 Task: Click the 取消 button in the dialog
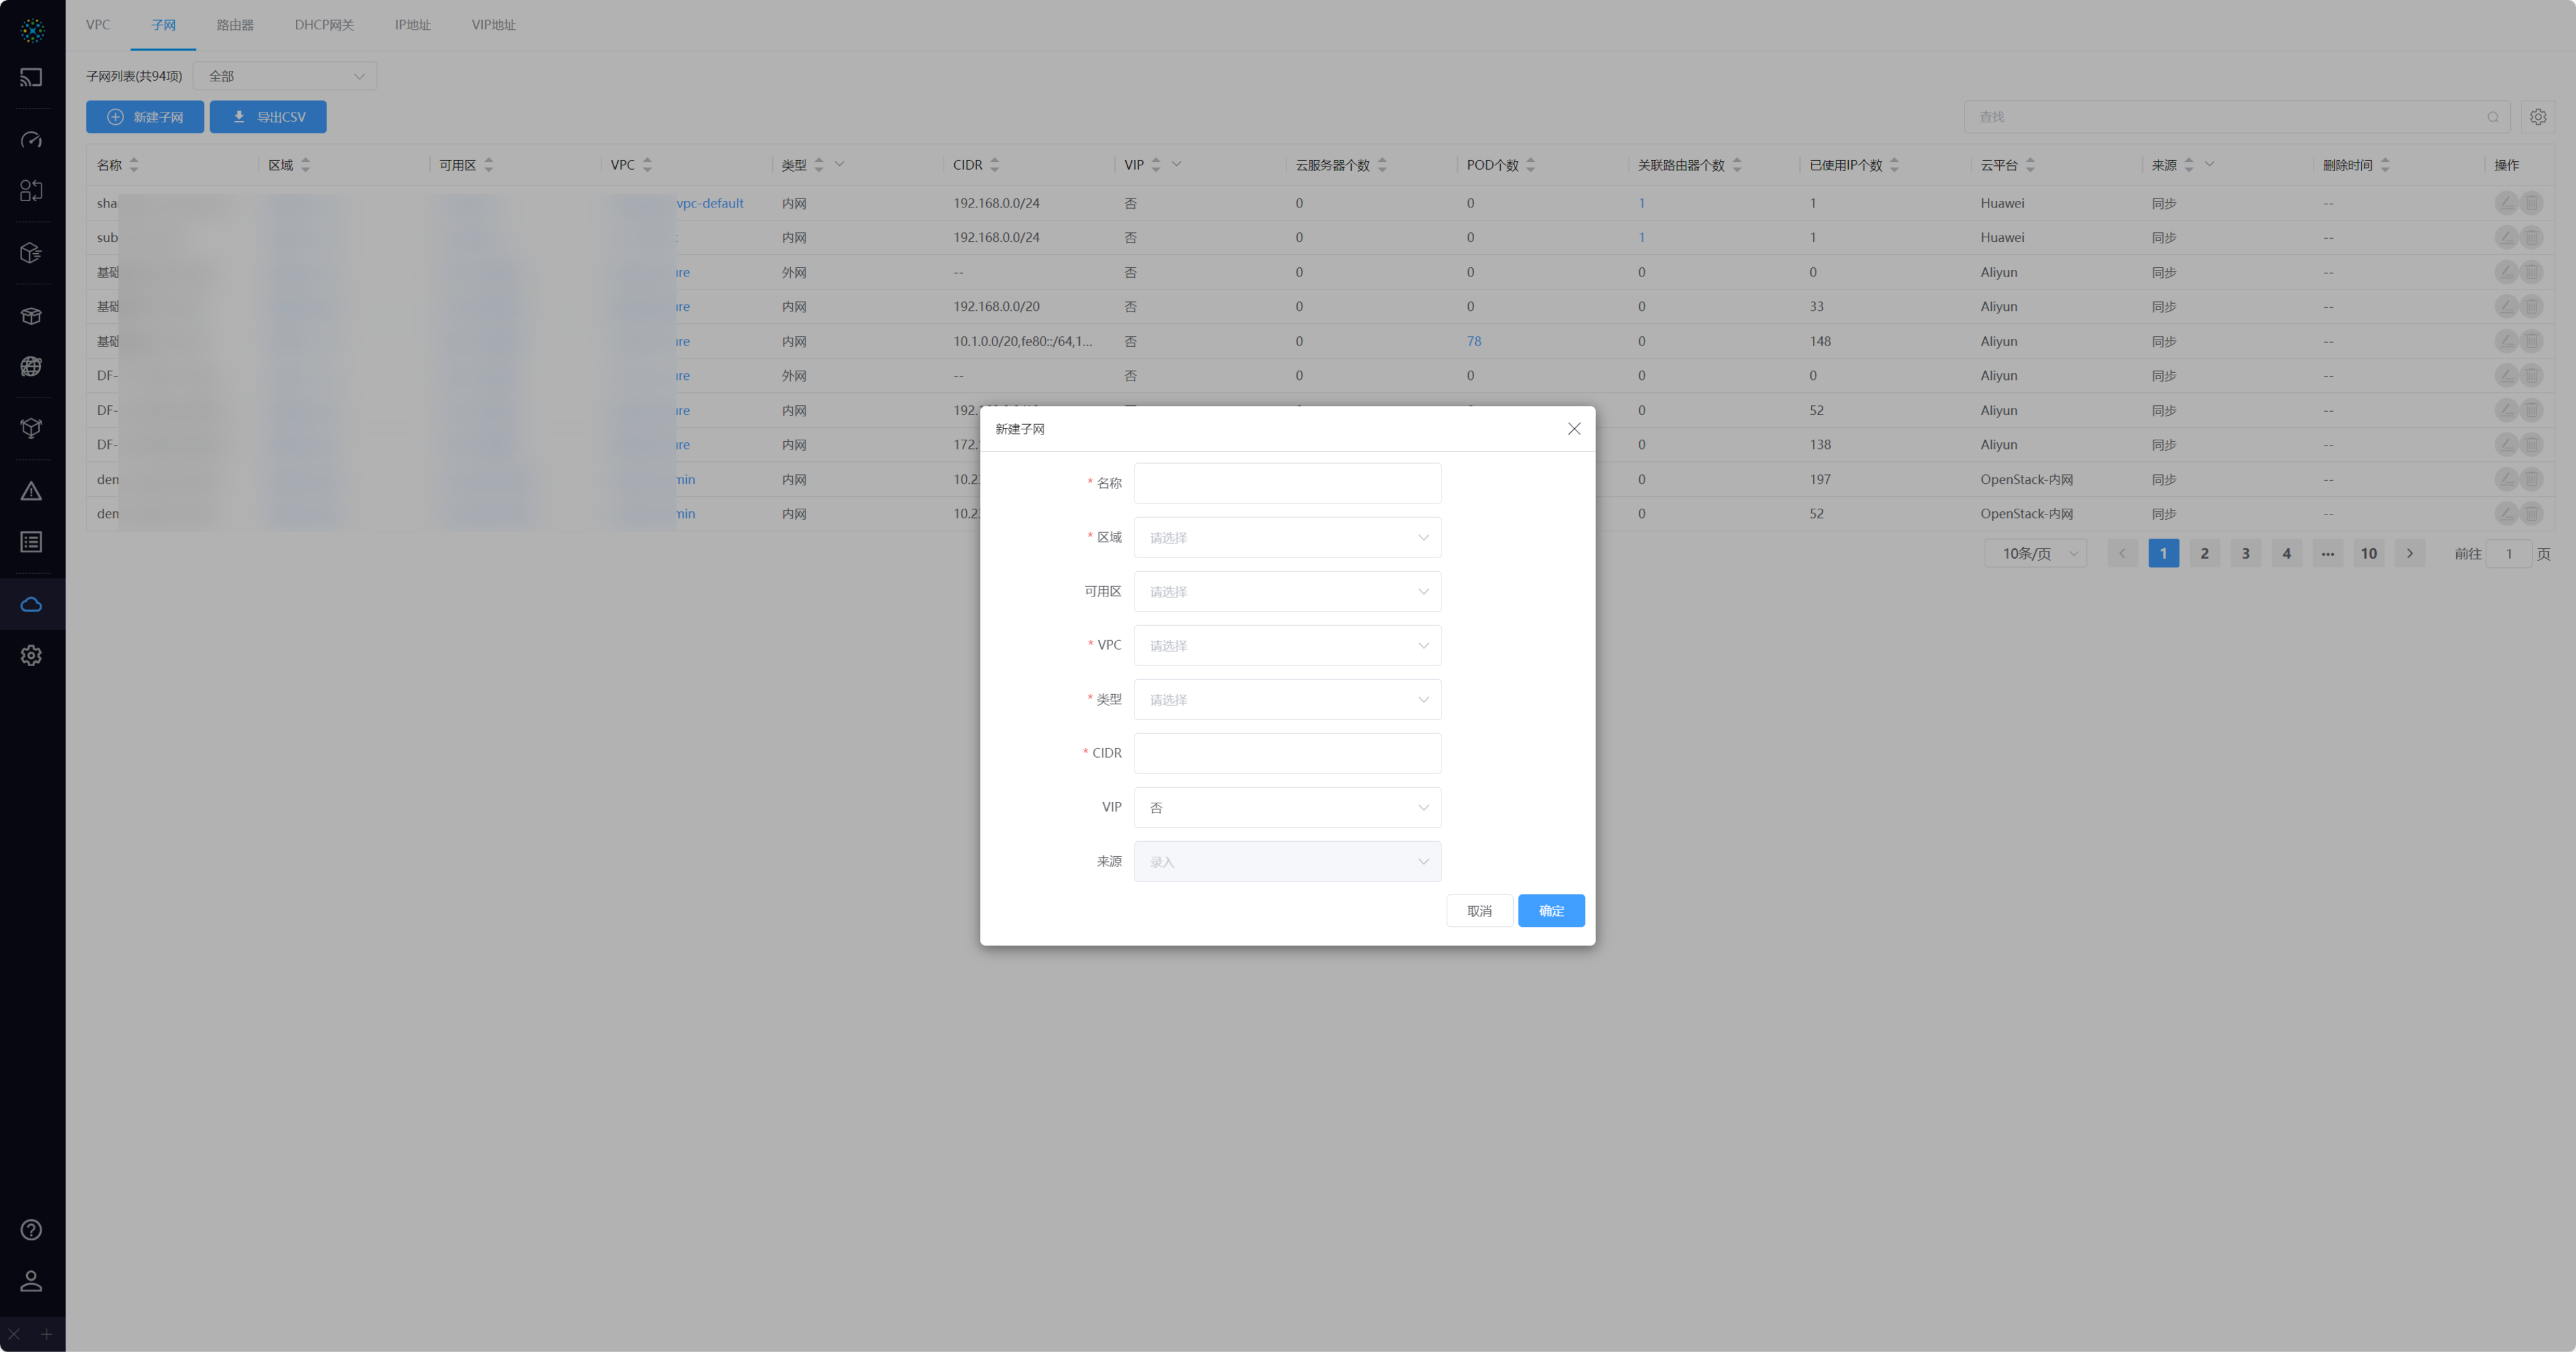point(1479,911)
